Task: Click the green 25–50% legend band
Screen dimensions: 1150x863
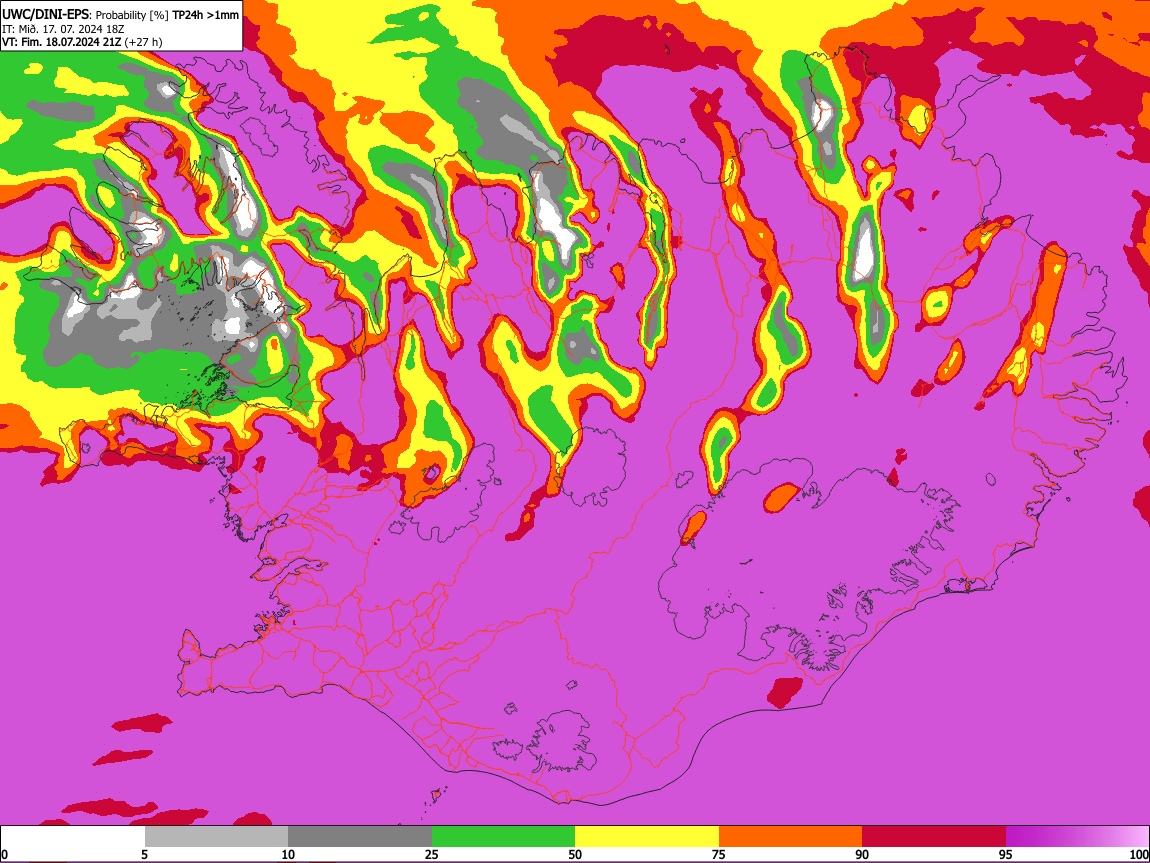Action: point(503,837)
